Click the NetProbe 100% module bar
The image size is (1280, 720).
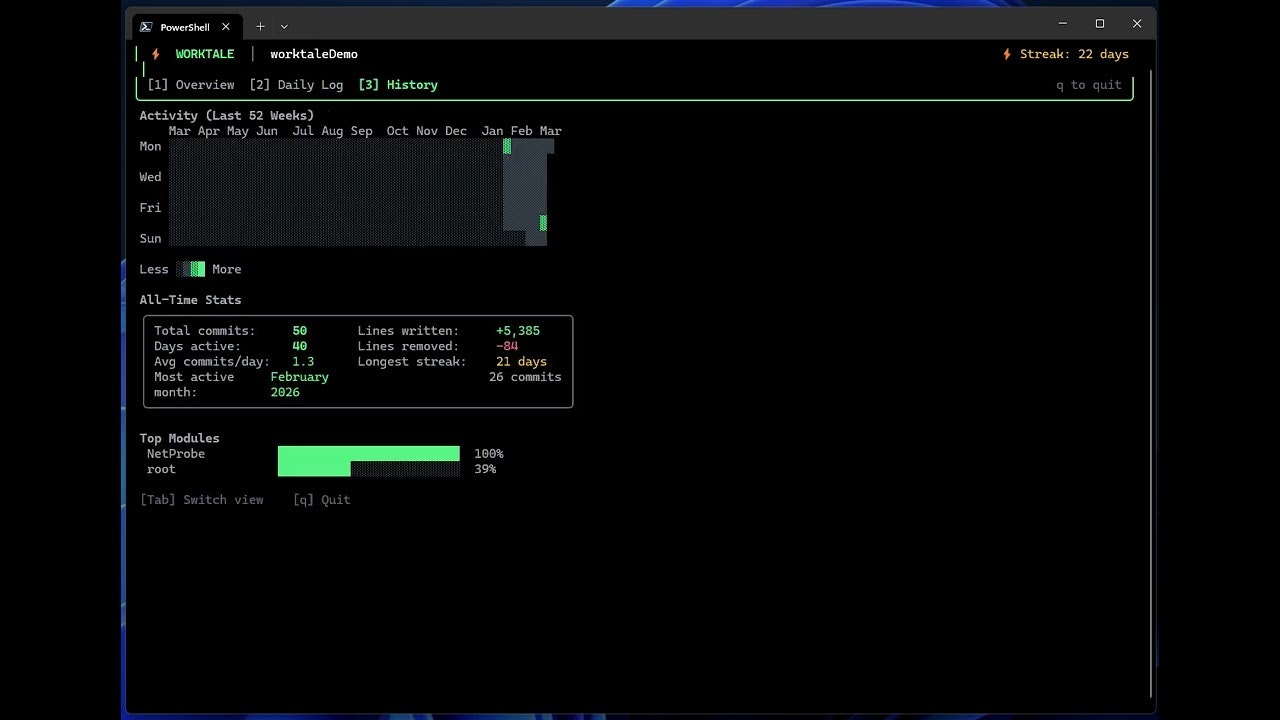[369, 454]
